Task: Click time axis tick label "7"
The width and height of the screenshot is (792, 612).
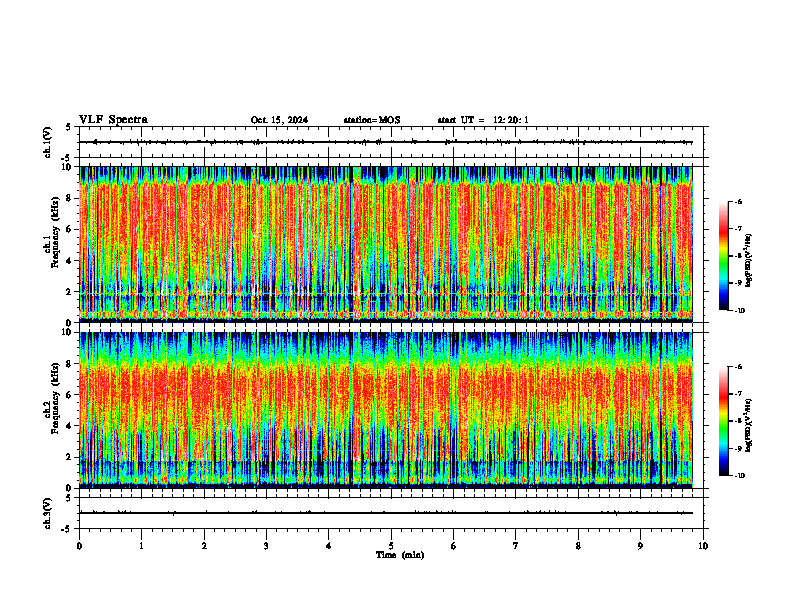Action: click(516, 546)
